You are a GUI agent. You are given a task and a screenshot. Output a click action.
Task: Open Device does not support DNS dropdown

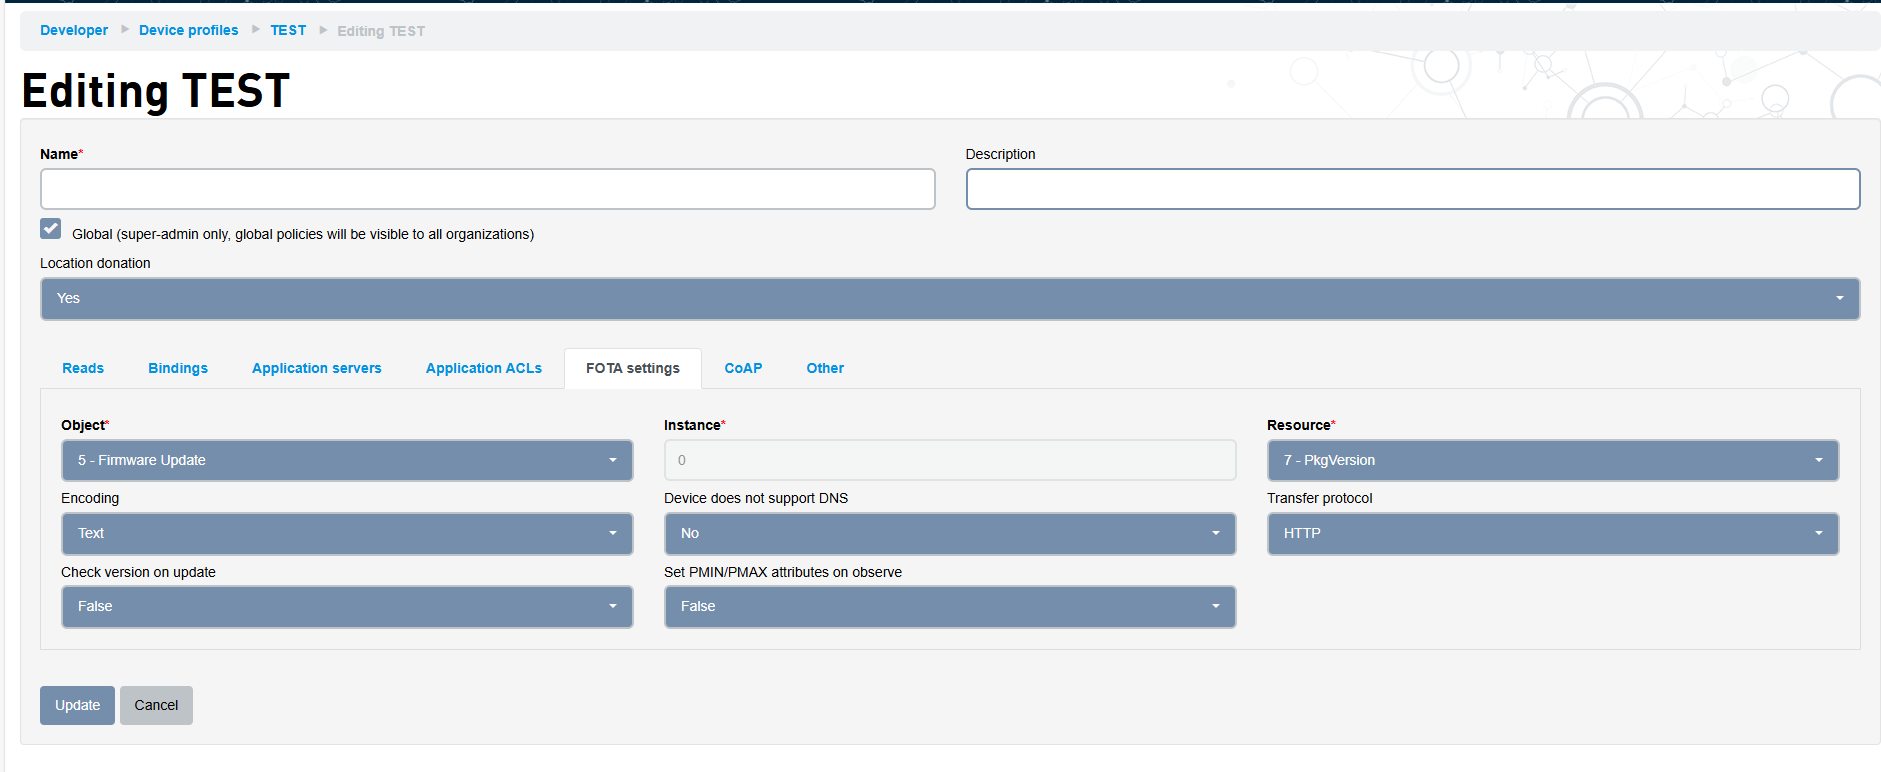[949, 534]
